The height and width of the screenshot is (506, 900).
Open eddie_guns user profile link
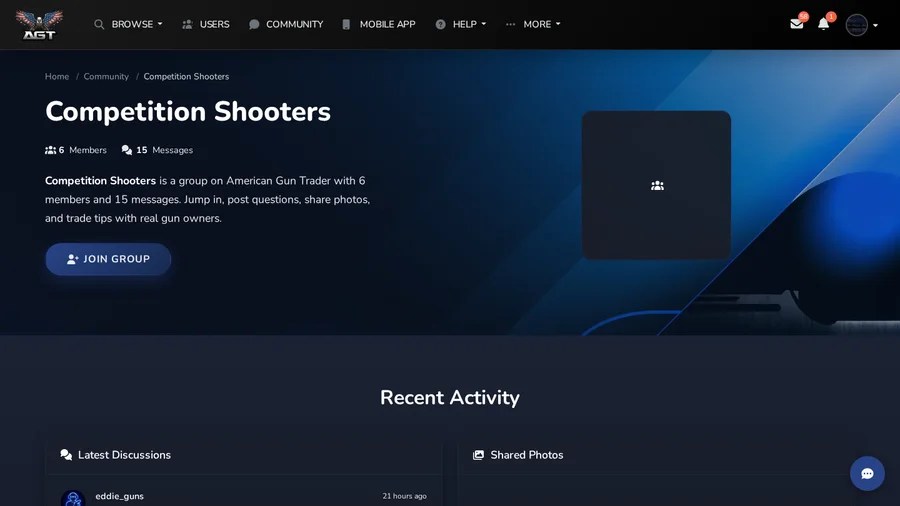point(119,496)
